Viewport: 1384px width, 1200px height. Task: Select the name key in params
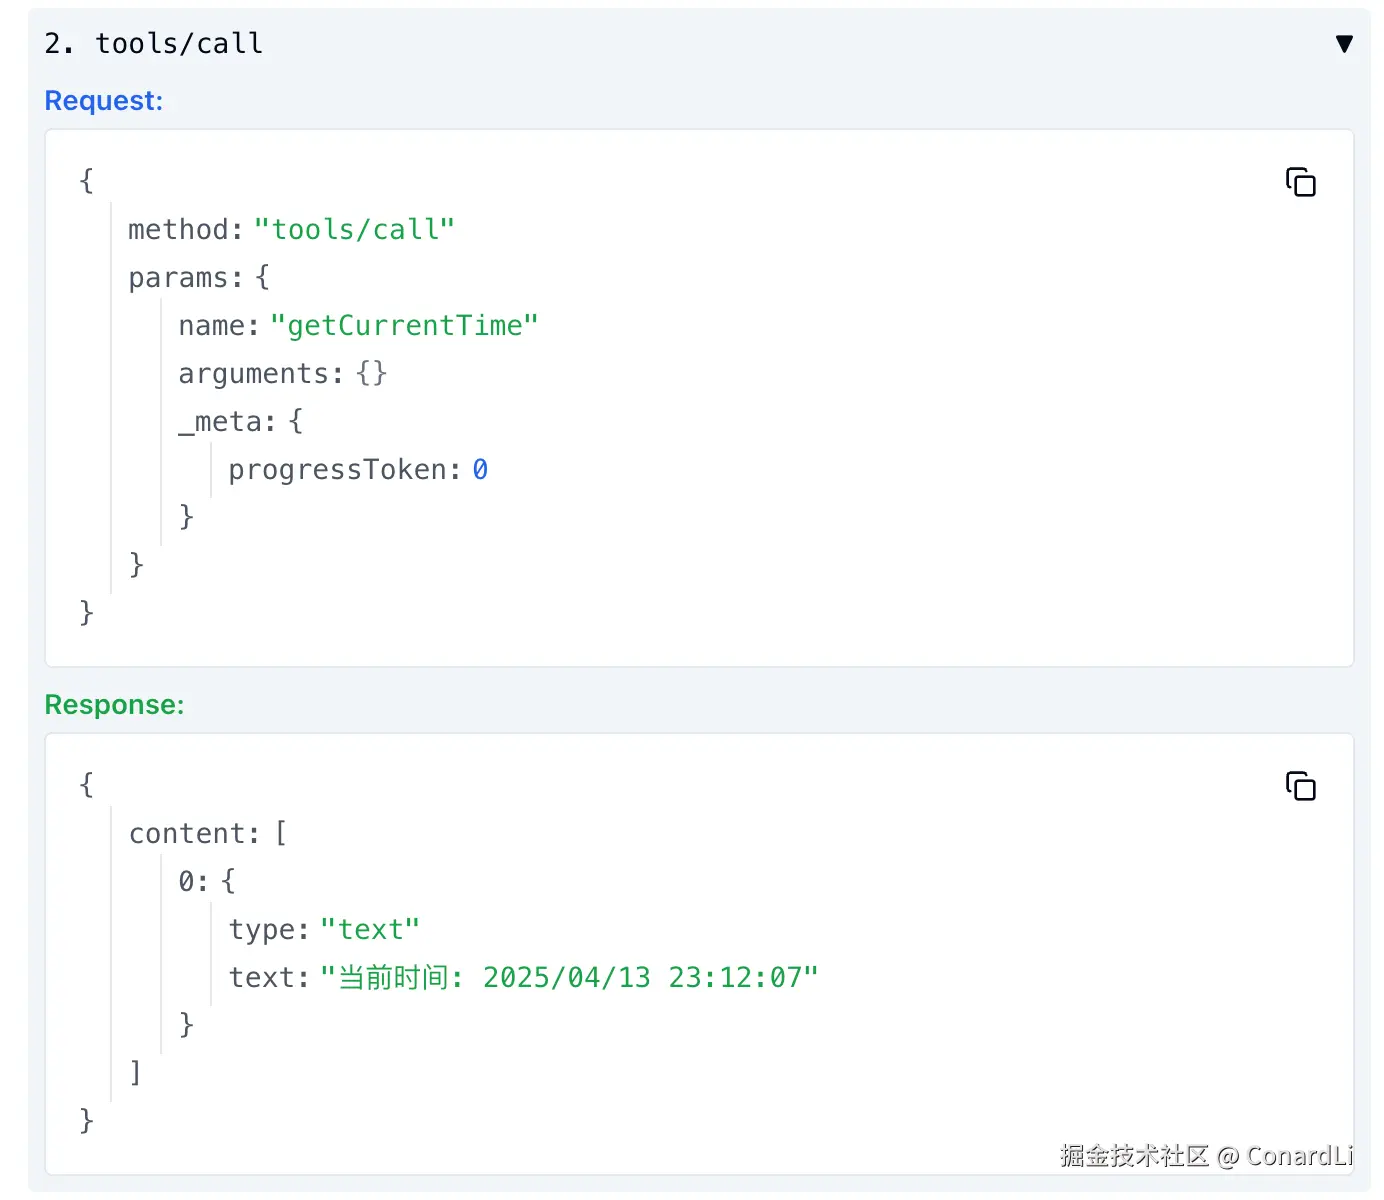point(211,326)
